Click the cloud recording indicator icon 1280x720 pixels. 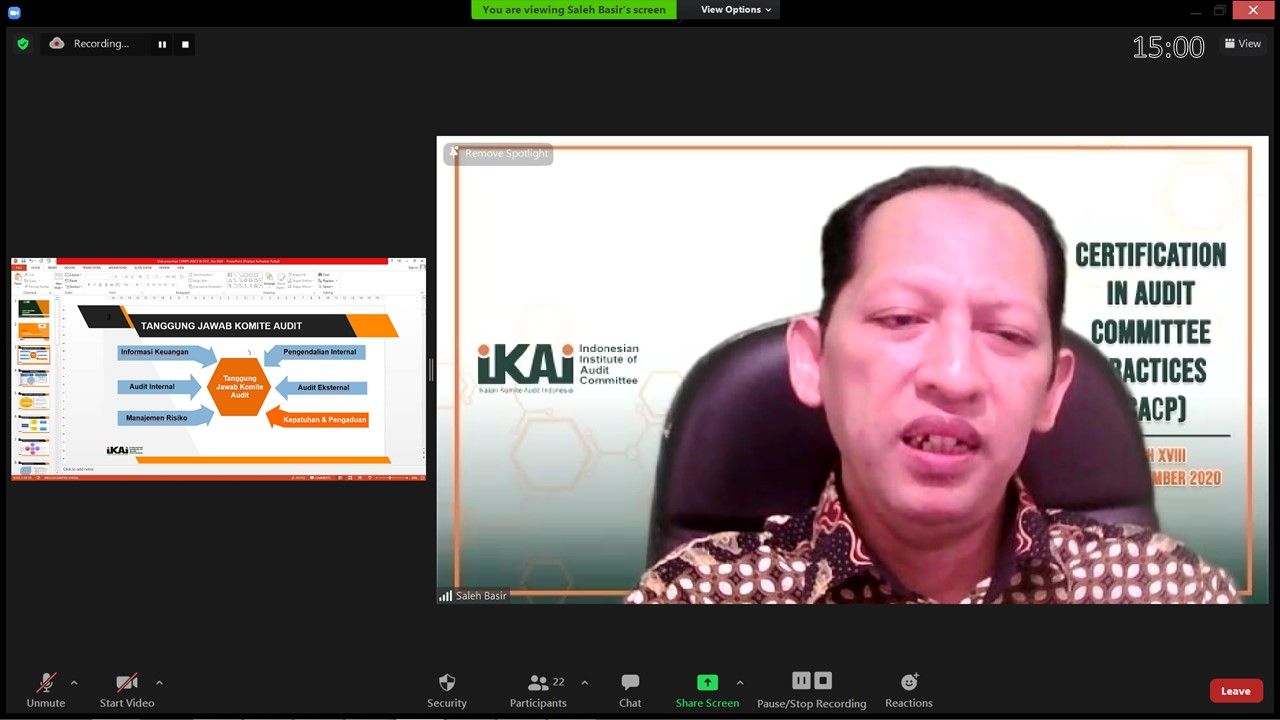point(57,43)
